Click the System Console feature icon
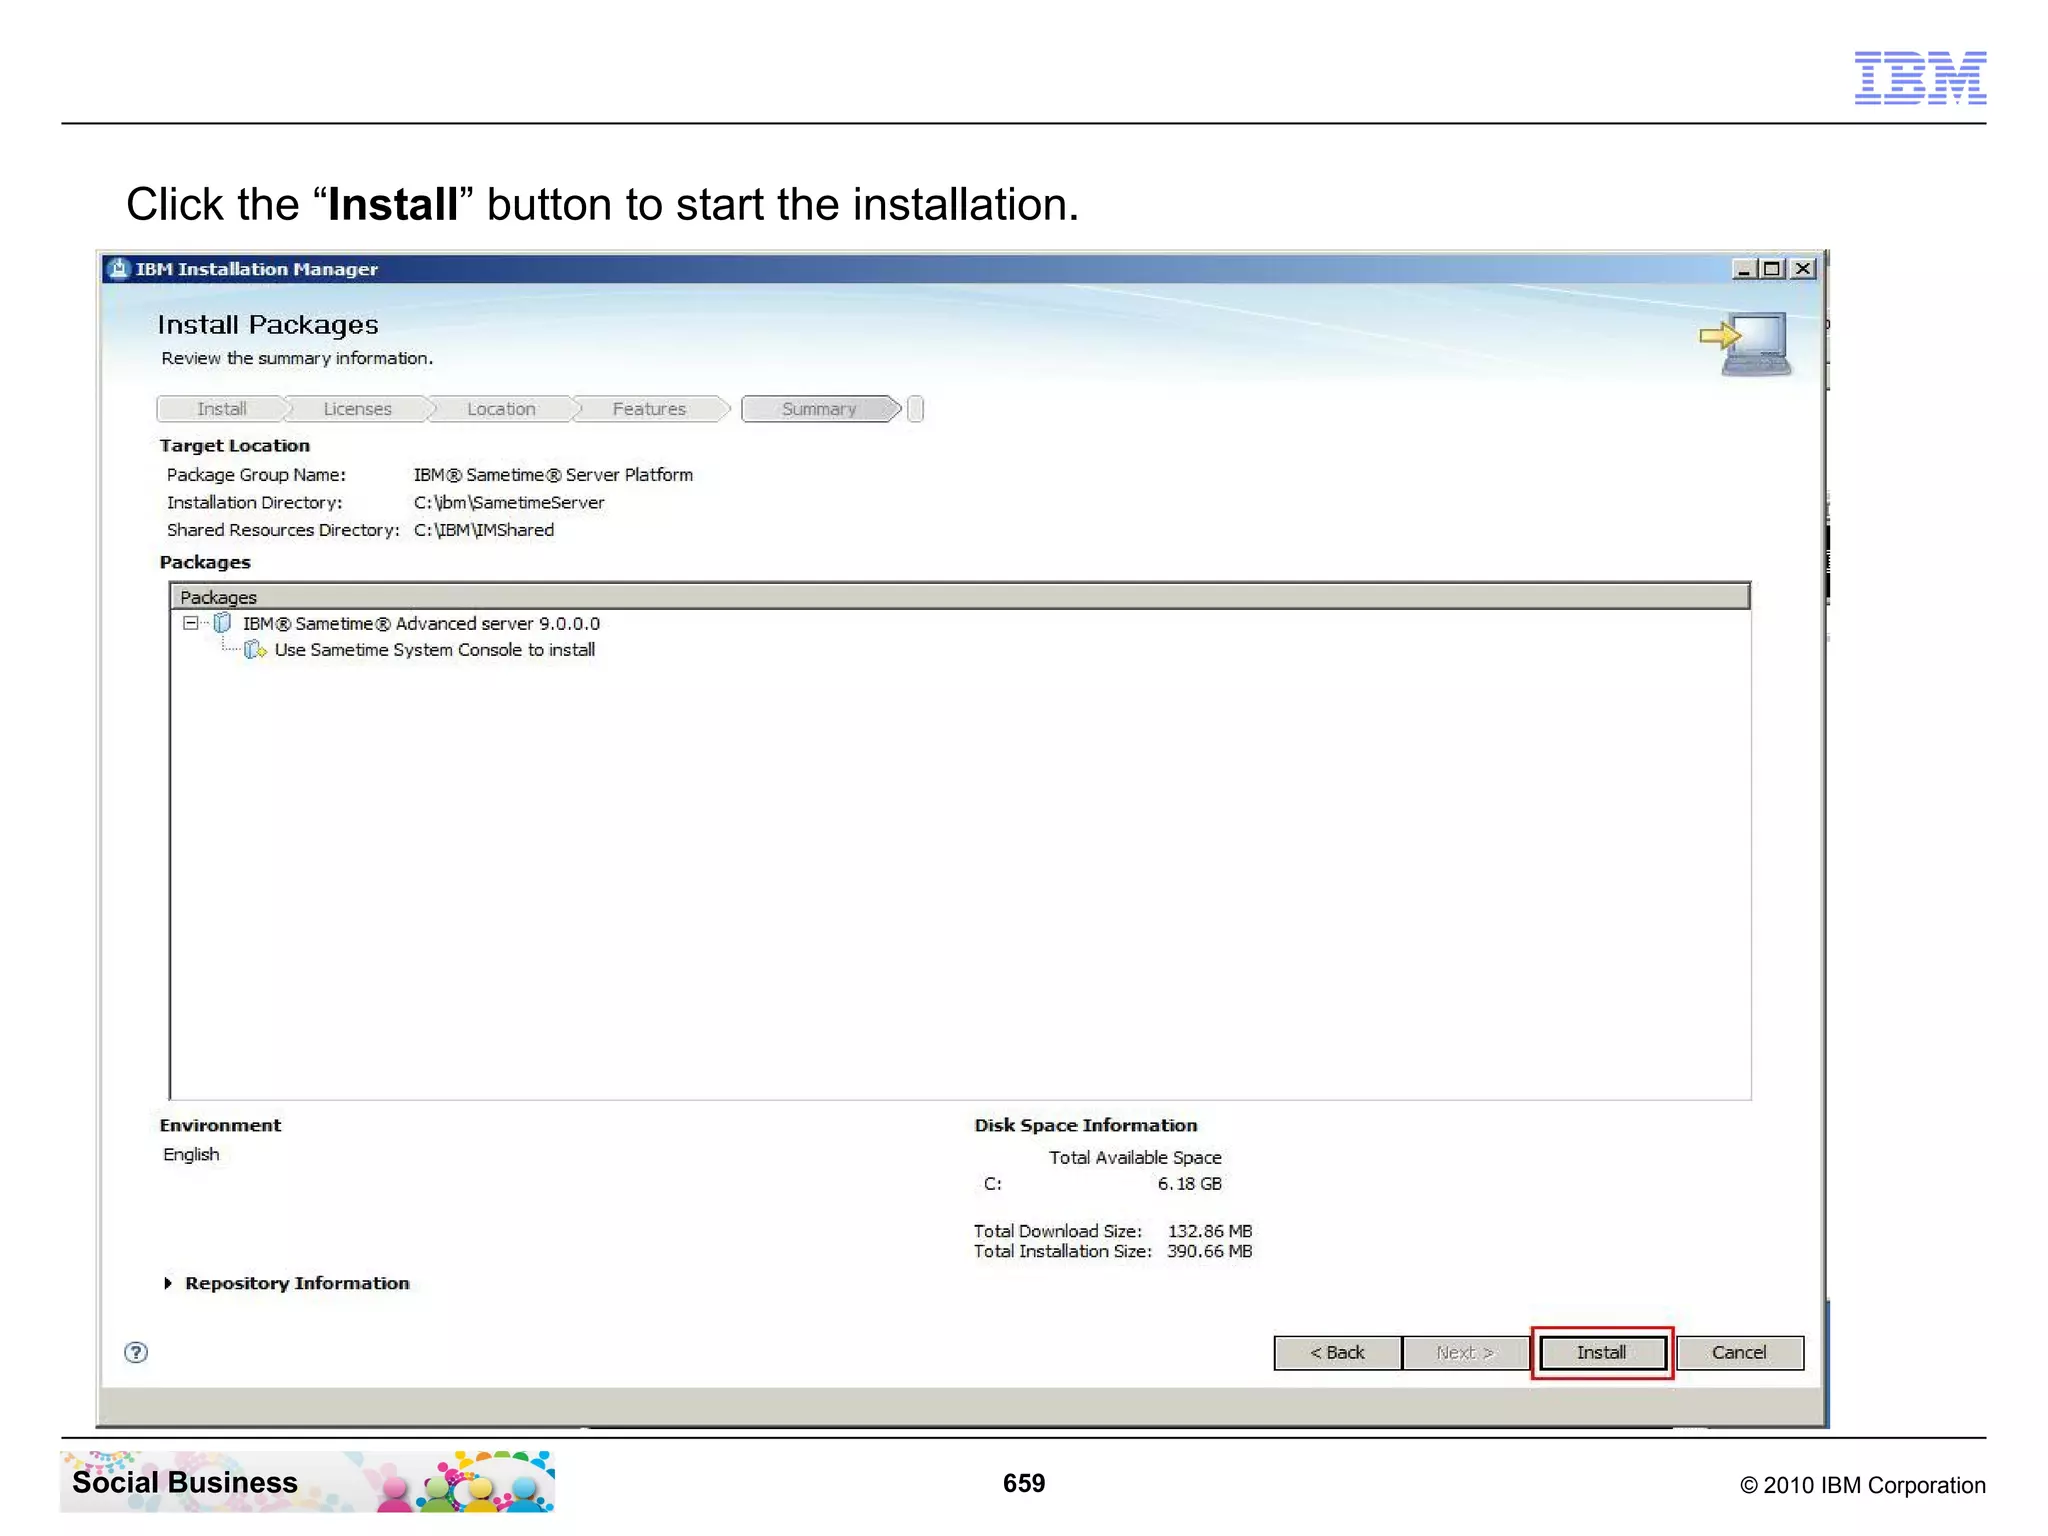 pos(255,650)
